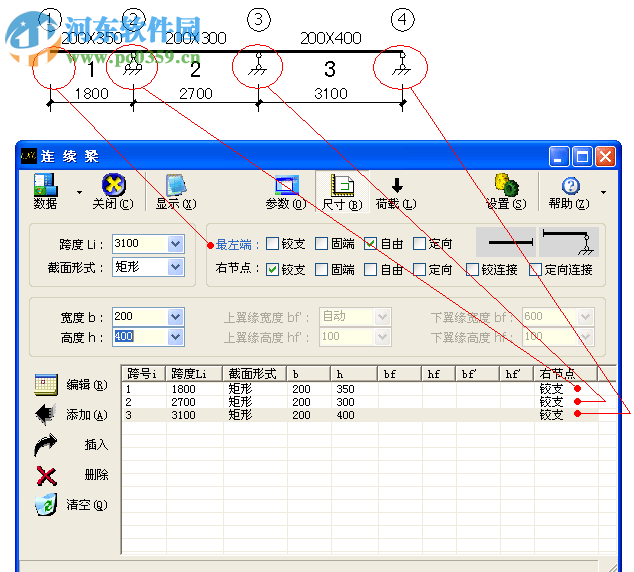Select table row 3 with span 3100
This screenshot has height=572, width=634.
pos(360,415)
